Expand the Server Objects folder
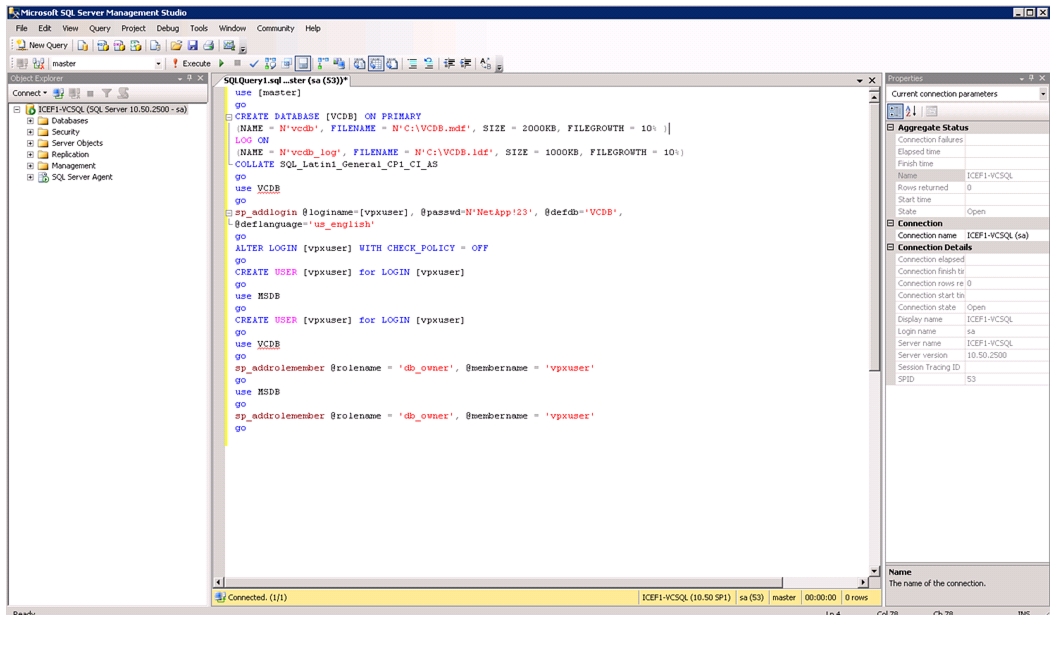Viewport: 1059px width, 653px height. point(30,143)
